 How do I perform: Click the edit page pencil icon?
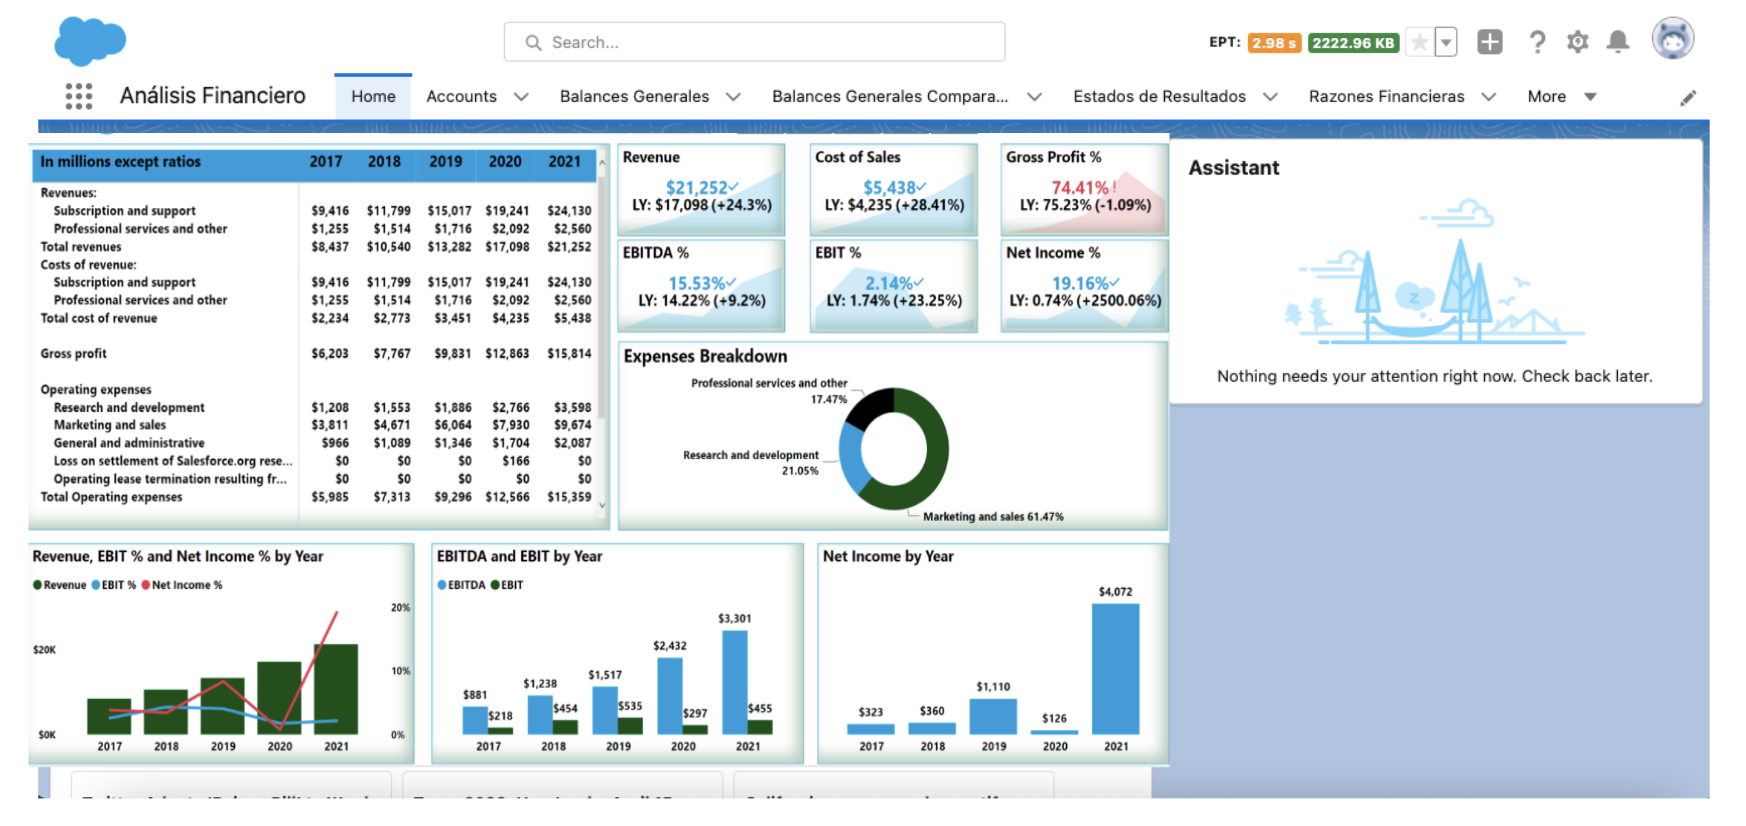1688,97
